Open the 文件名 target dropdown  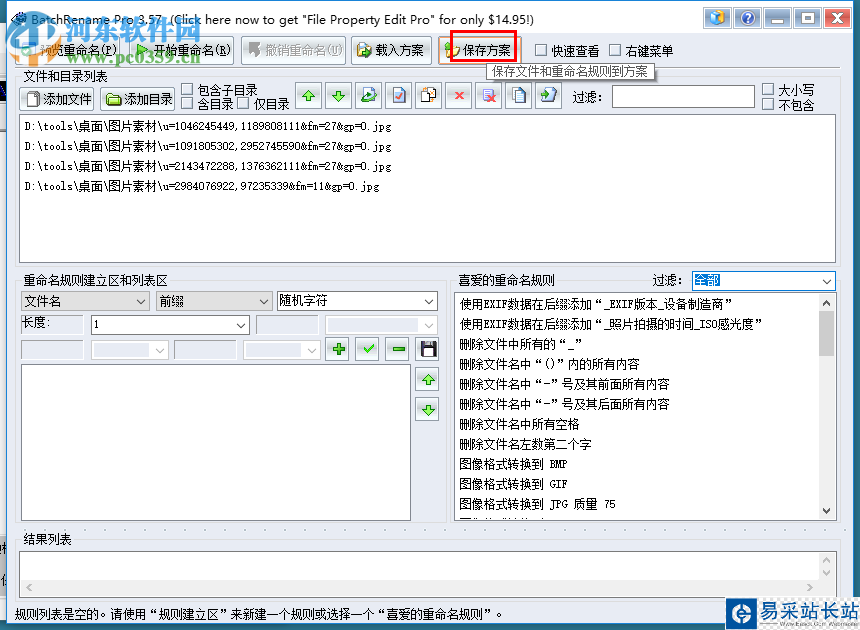tap(85, 301)
